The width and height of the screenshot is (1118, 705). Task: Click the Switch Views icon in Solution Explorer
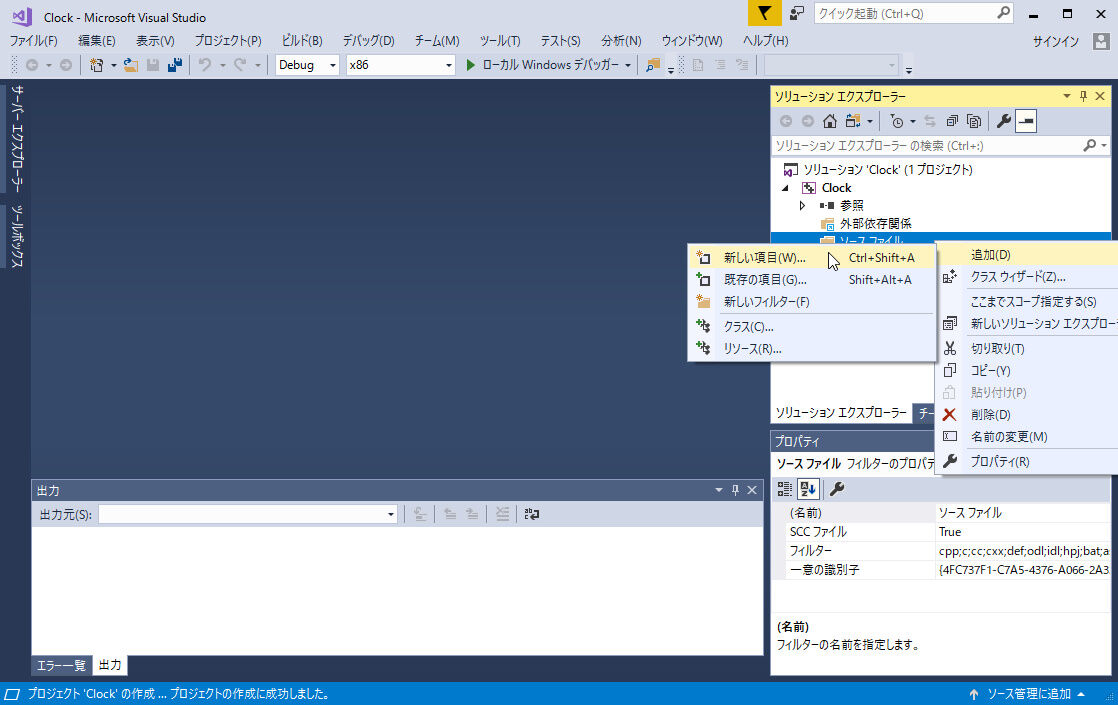[x=853, y=121]
